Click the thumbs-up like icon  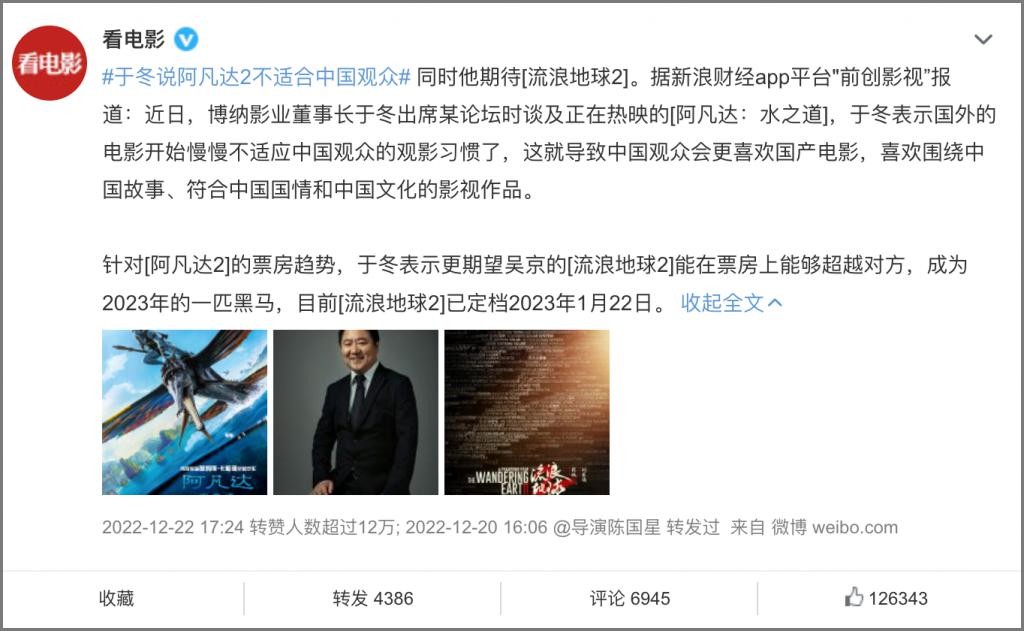coord(853,597)
